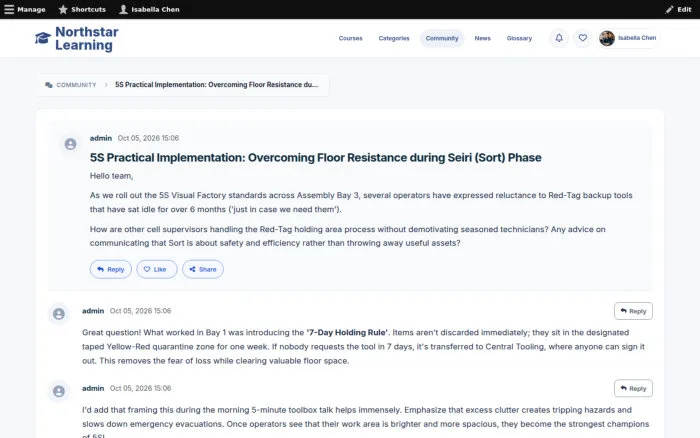The image size is (700, 438).
Task: Open admin author link on main post
Action: [x=101, y=138]
